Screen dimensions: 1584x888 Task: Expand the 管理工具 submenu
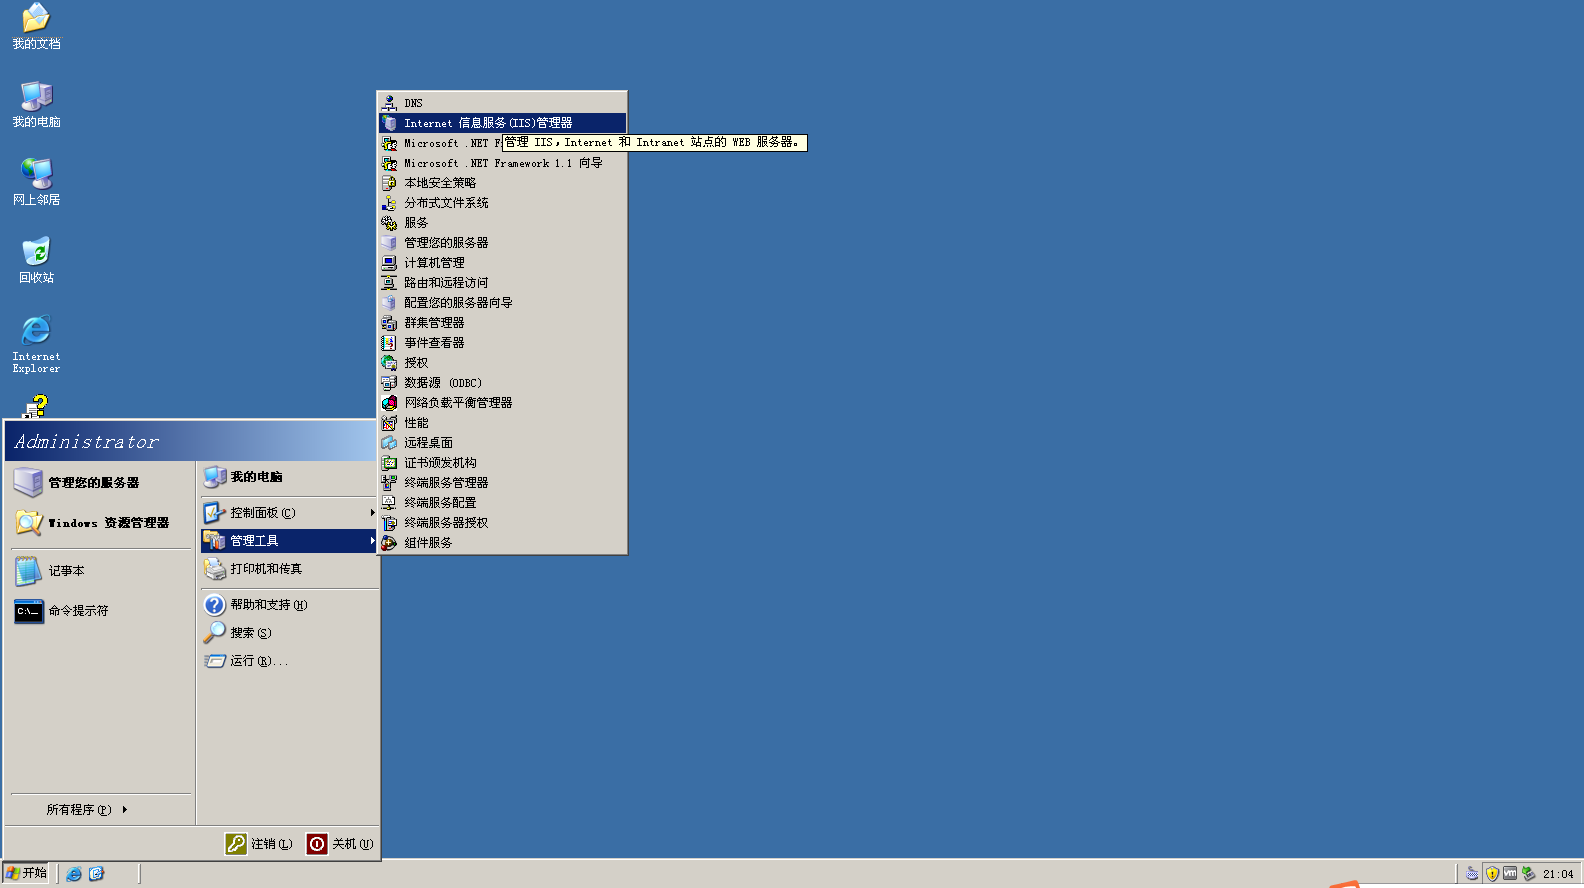(289, 541)
